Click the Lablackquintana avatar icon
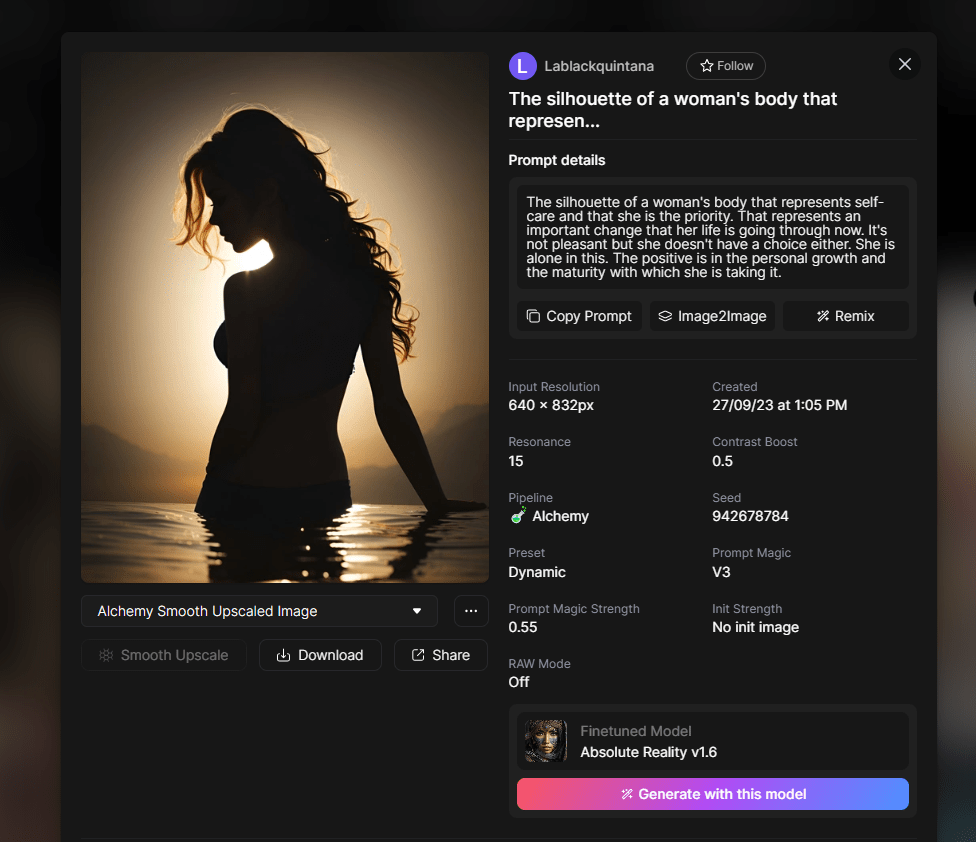The image size is (976, 842). (522, 66)
